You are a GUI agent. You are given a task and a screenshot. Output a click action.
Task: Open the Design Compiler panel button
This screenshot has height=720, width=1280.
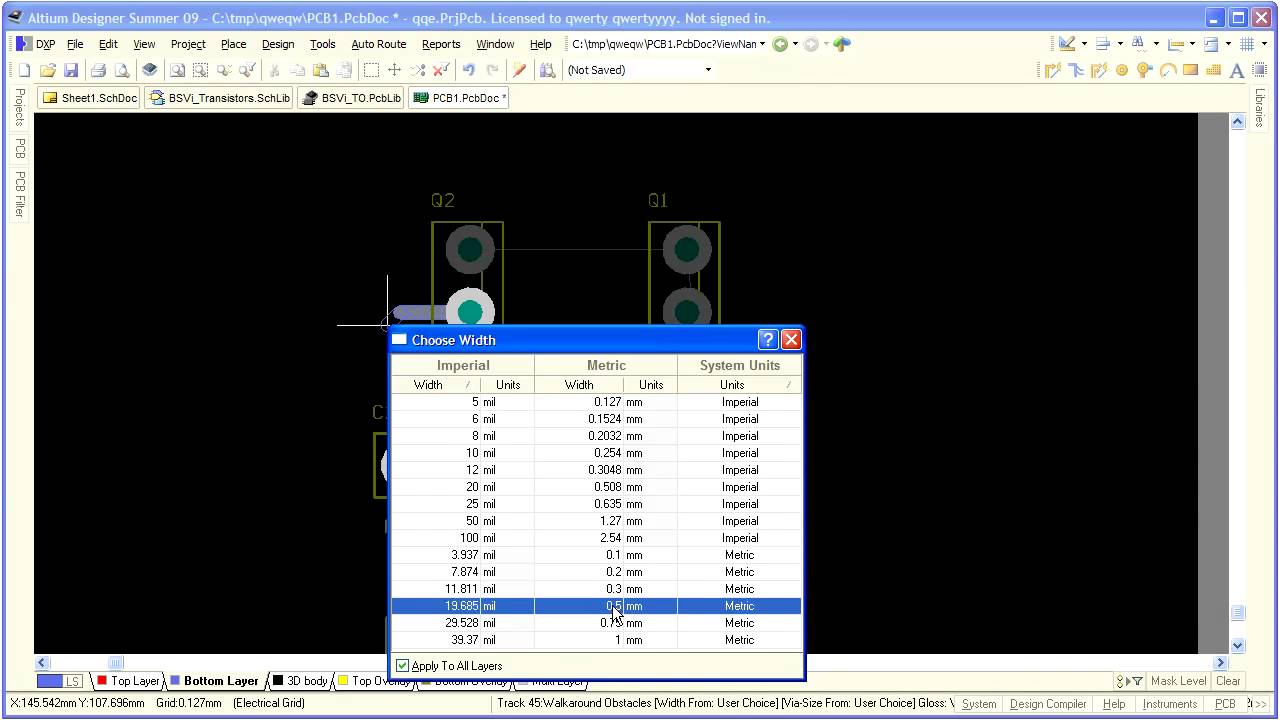(1048, 704)
